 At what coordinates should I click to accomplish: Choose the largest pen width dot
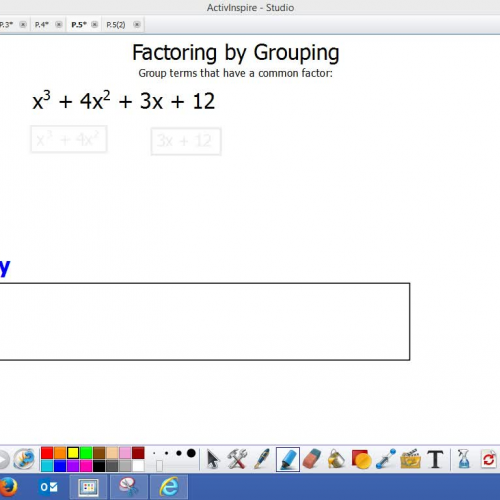click(x=191, y=453)
